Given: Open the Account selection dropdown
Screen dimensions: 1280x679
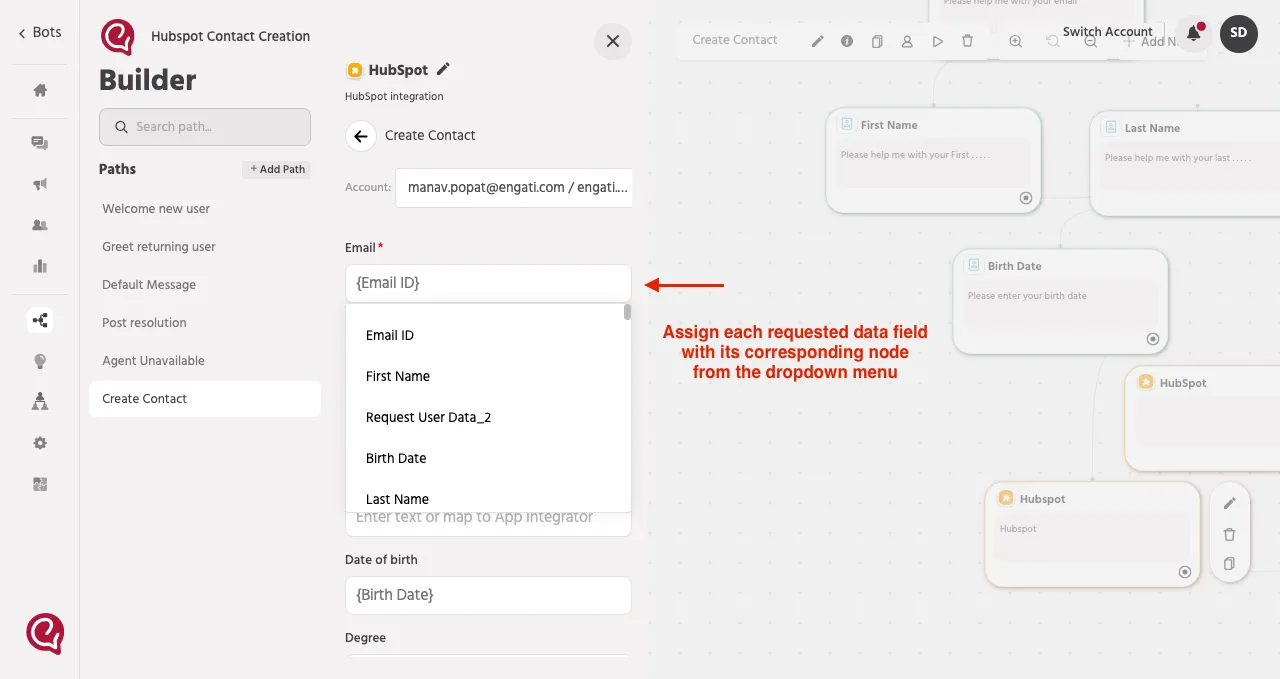Looking at the screenshot, I should pos(513,187).
